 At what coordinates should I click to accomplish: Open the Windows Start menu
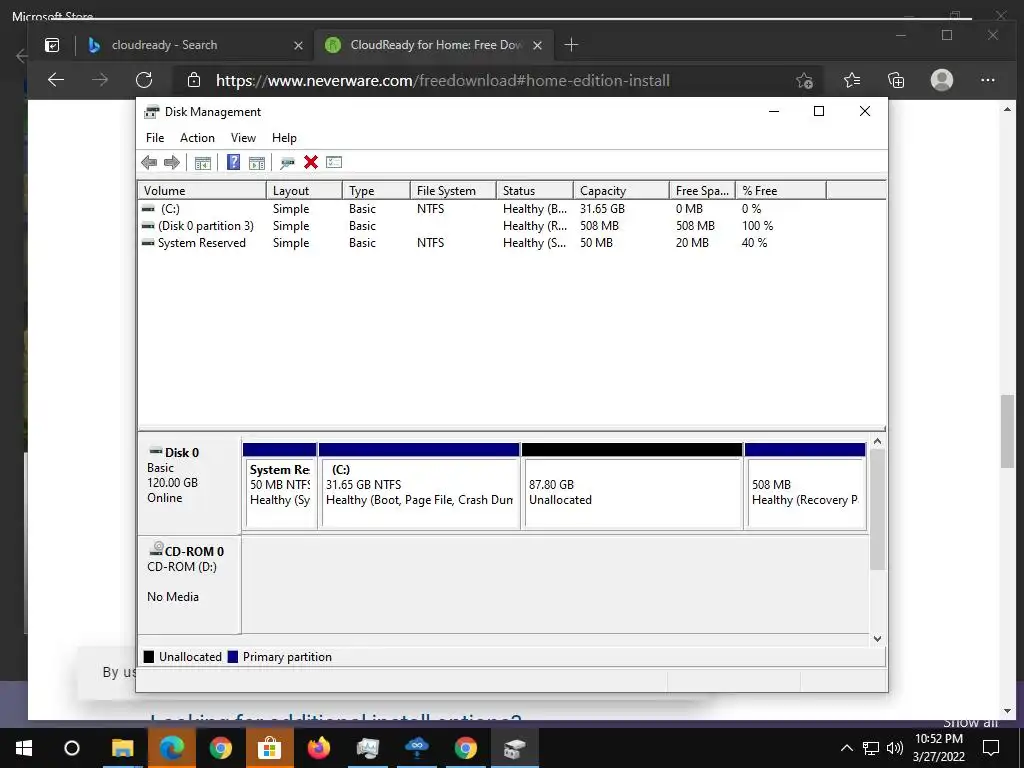click(x=24, y=748)
